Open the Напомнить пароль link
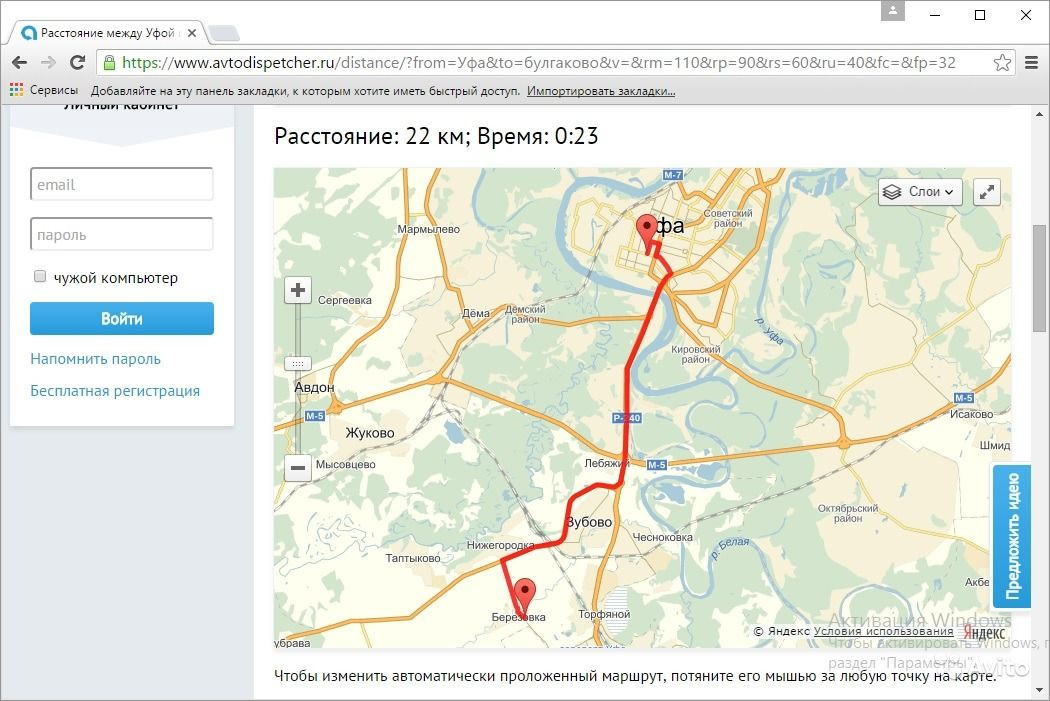This screenshot has height=701, width=1050. pos(95,359)
